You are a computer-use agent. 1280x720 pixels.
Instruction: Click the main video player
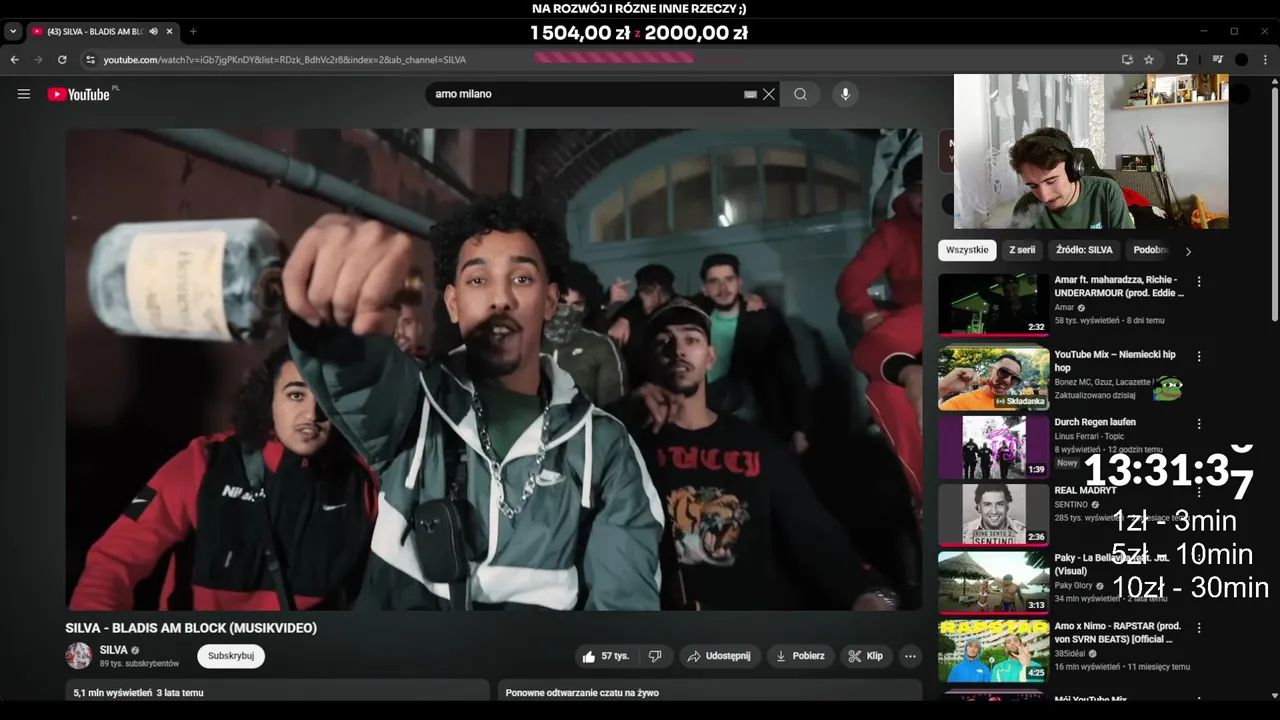point(494,369)
